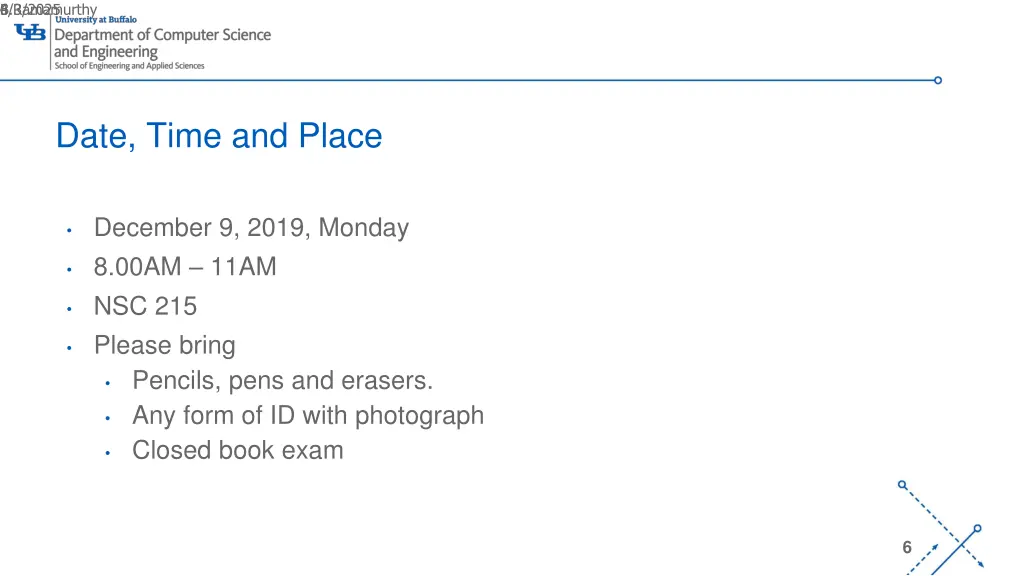This screenshot has width=1024, height=576.
Task: Click the bullet dot before NSC 215
Action: [x=69, y=308]
